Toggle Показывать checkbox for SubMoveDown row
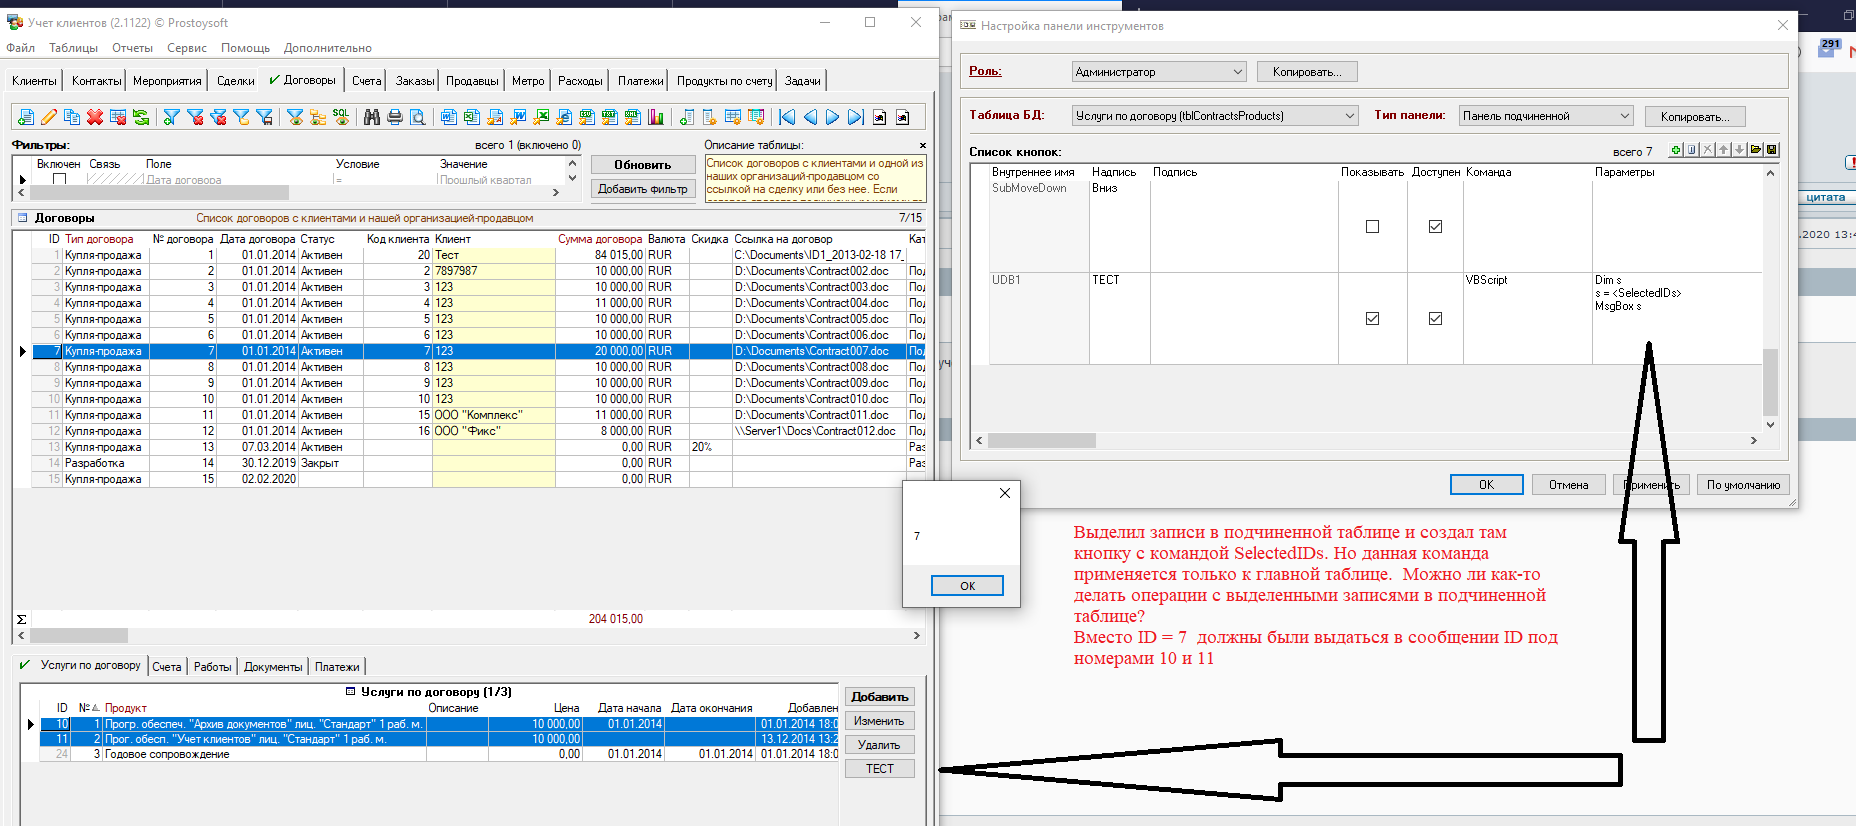The width and height of the screenshot is (1856, 826). pyautogui.click(x=1372, y=227)
